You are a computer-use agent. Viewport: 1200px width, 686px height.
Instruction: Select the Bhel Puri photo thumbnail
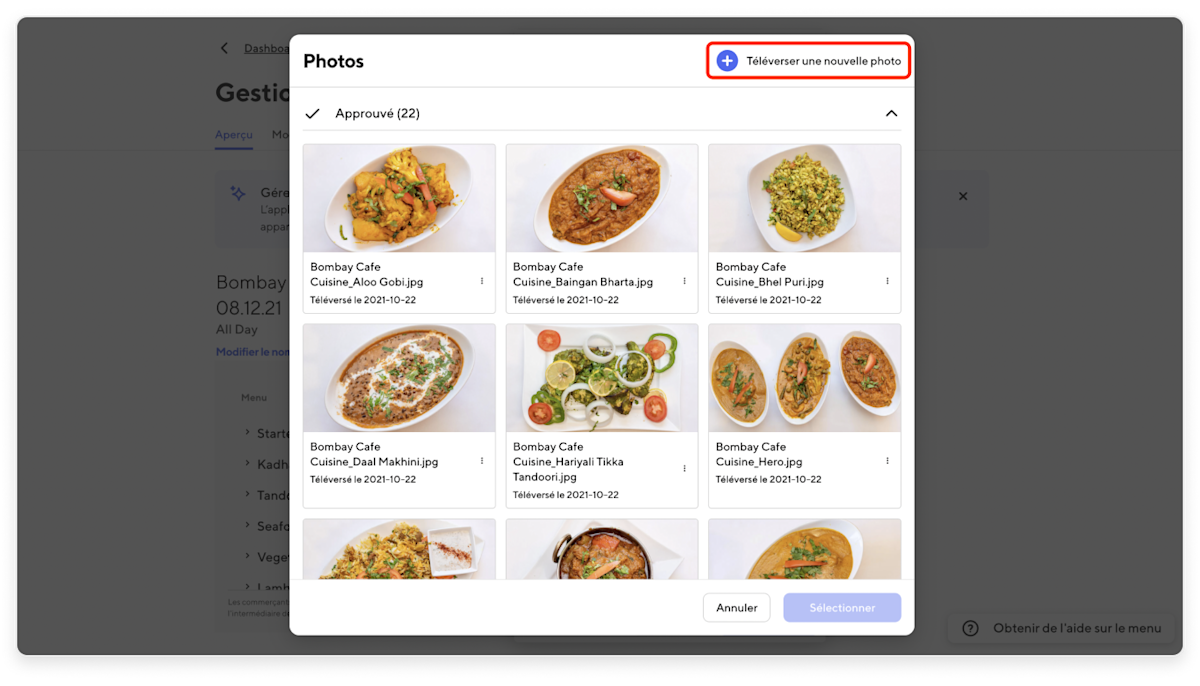(x=805, y=198)
